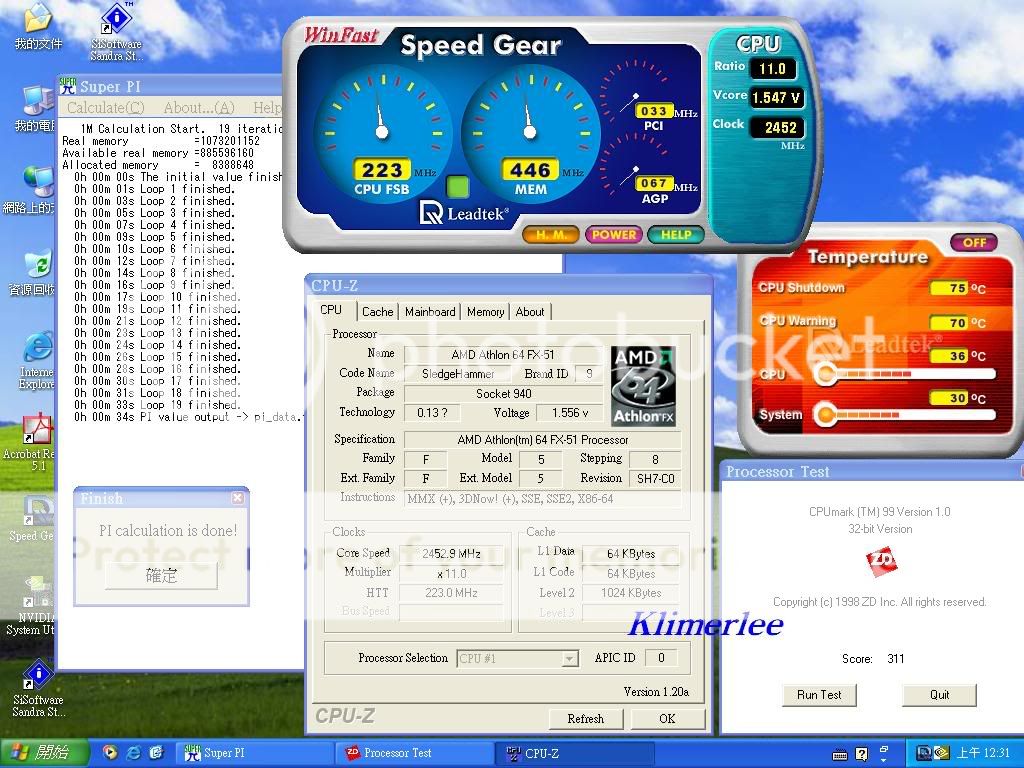Image resolution: width=1024 pixels, height=768 pixels.
Task: Click the System temperature slider bar
Action: tap(906, 415)
